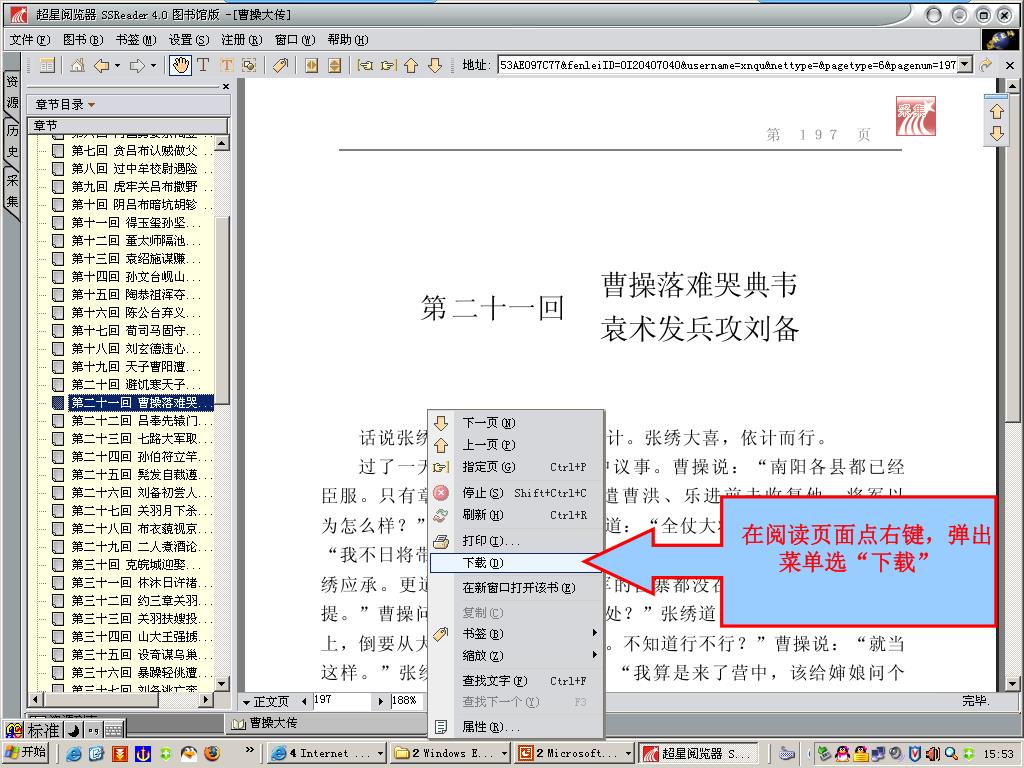Click the floating page-down arrow at right edge
Viewport: 1024px width, 768px height.
pos(997,134)
